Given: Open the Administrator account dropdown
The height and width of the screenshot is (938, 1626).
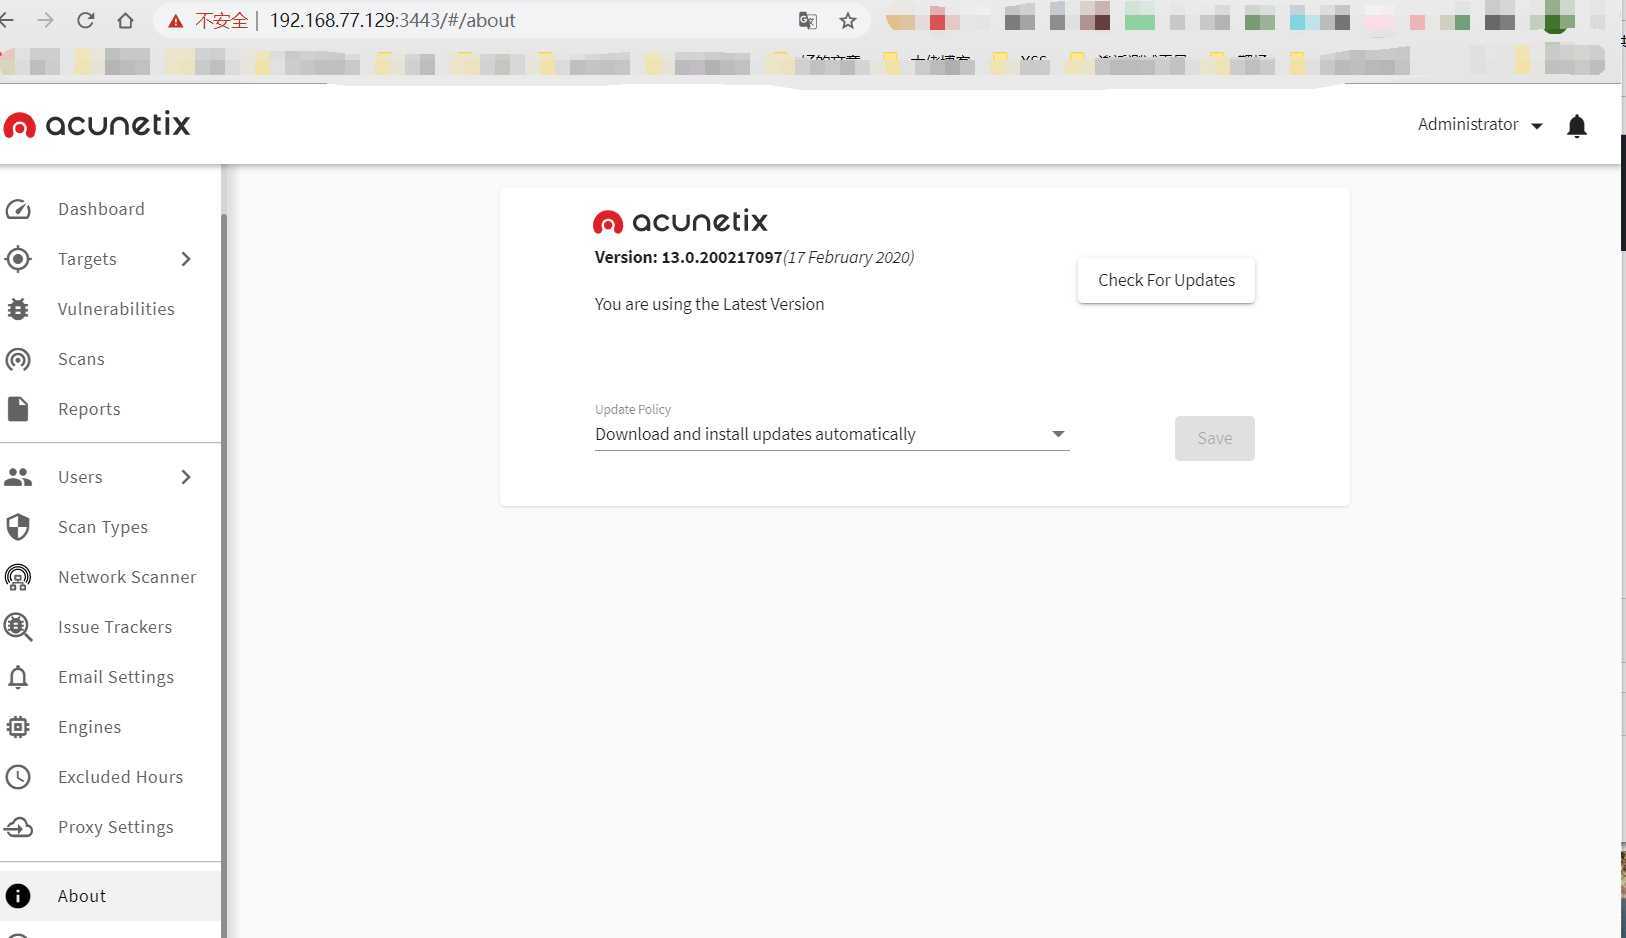Looking at the screenshot, I should pyautogui.click(x=1480, y=125).
